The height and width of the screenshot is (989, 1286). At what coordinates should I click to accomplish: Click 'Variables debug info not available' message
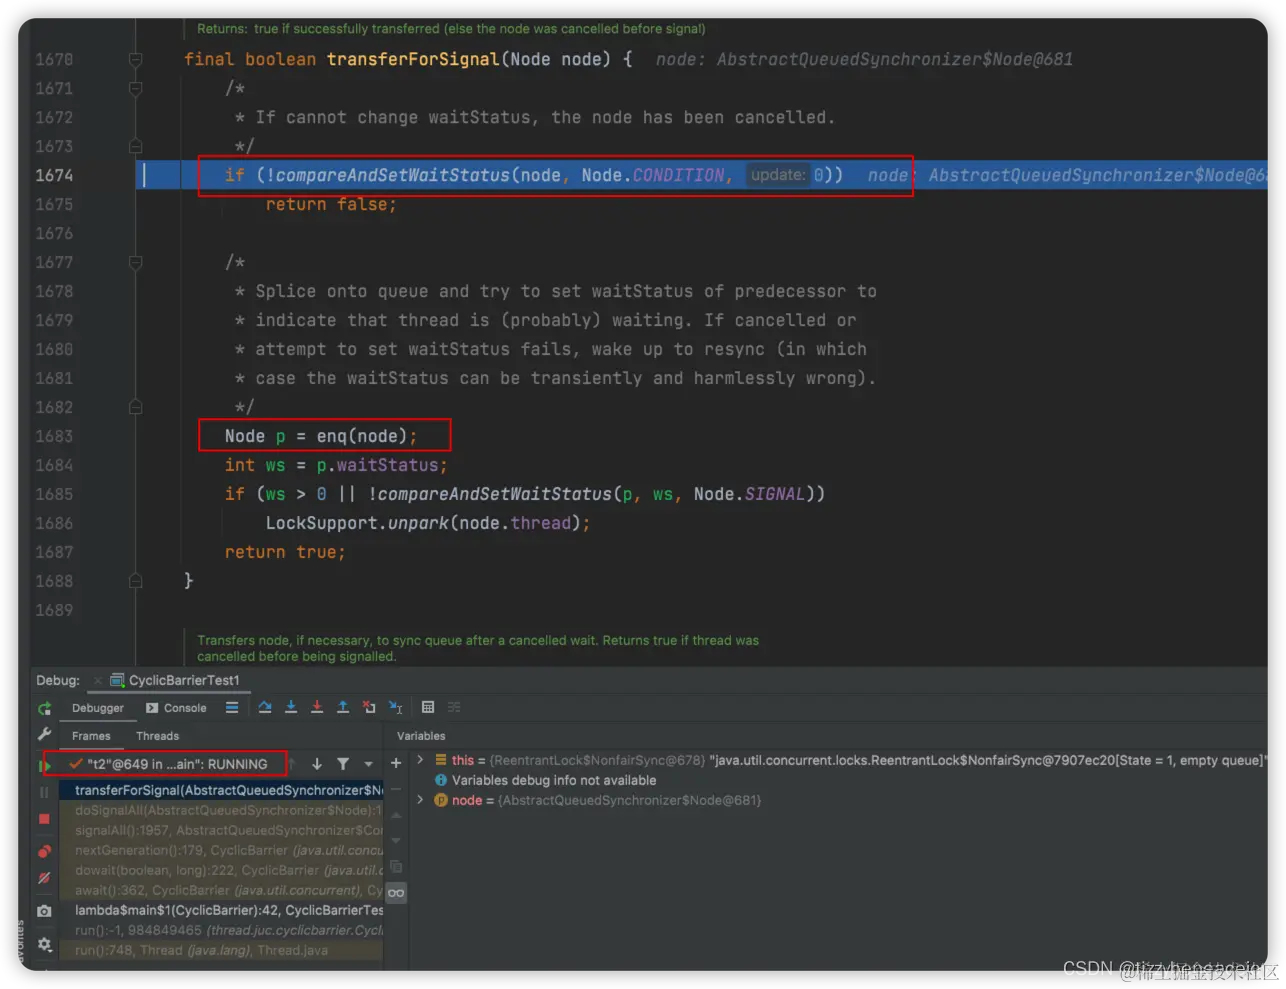click(x=554, y=780)
